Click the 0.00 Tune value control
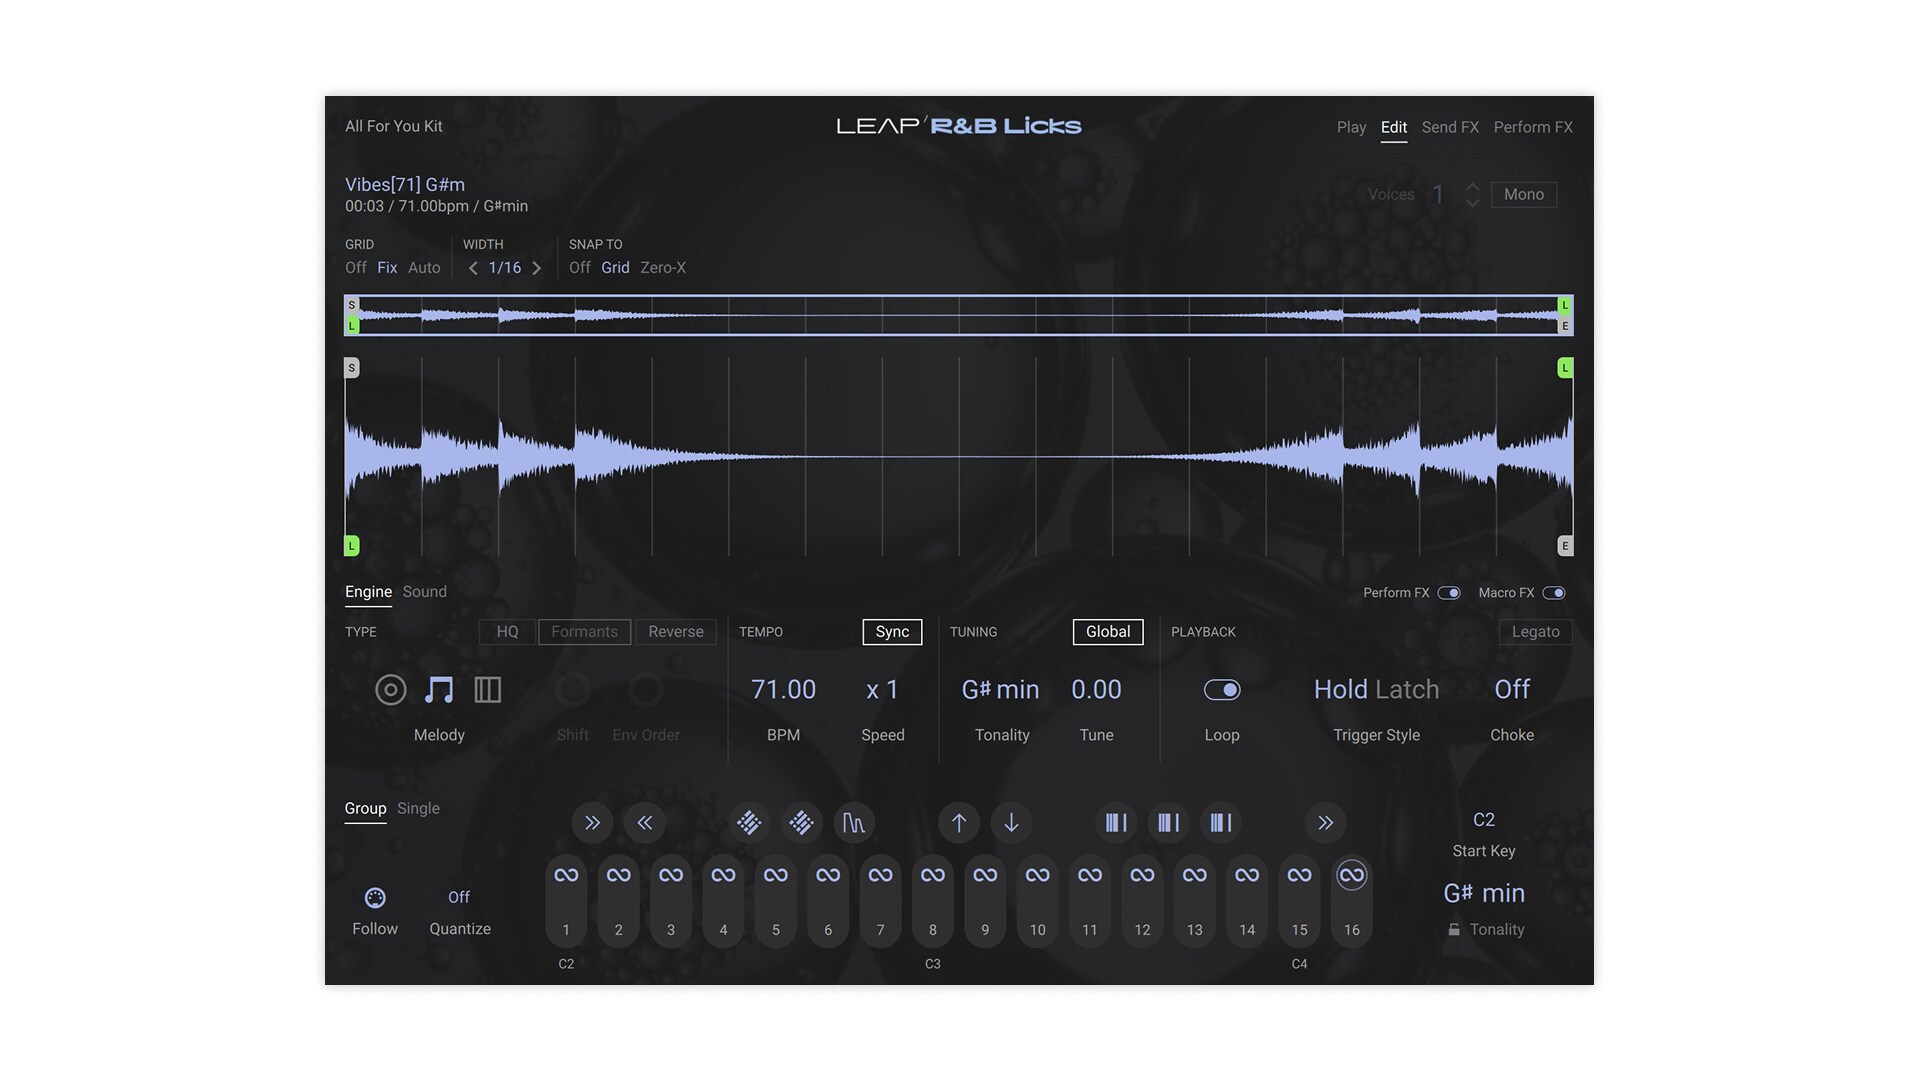The width and height of the screenshot is (1920, 1080). 1096,690
